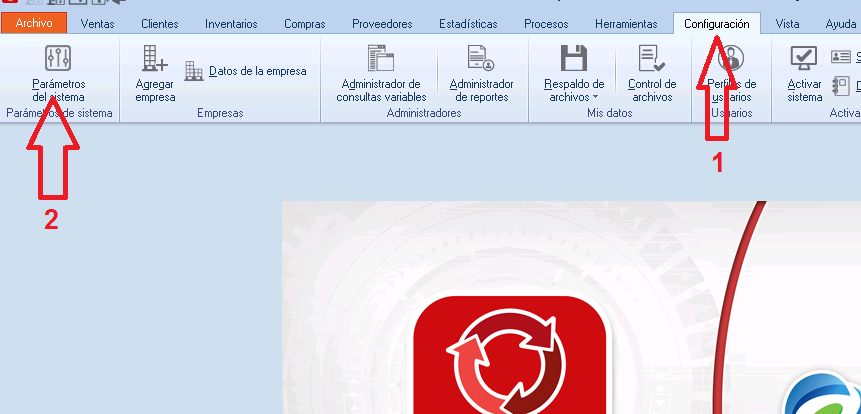This screenshot has height=414, width=861.
Task: Click the address book icon under ID card
Action: coord(841,86)
